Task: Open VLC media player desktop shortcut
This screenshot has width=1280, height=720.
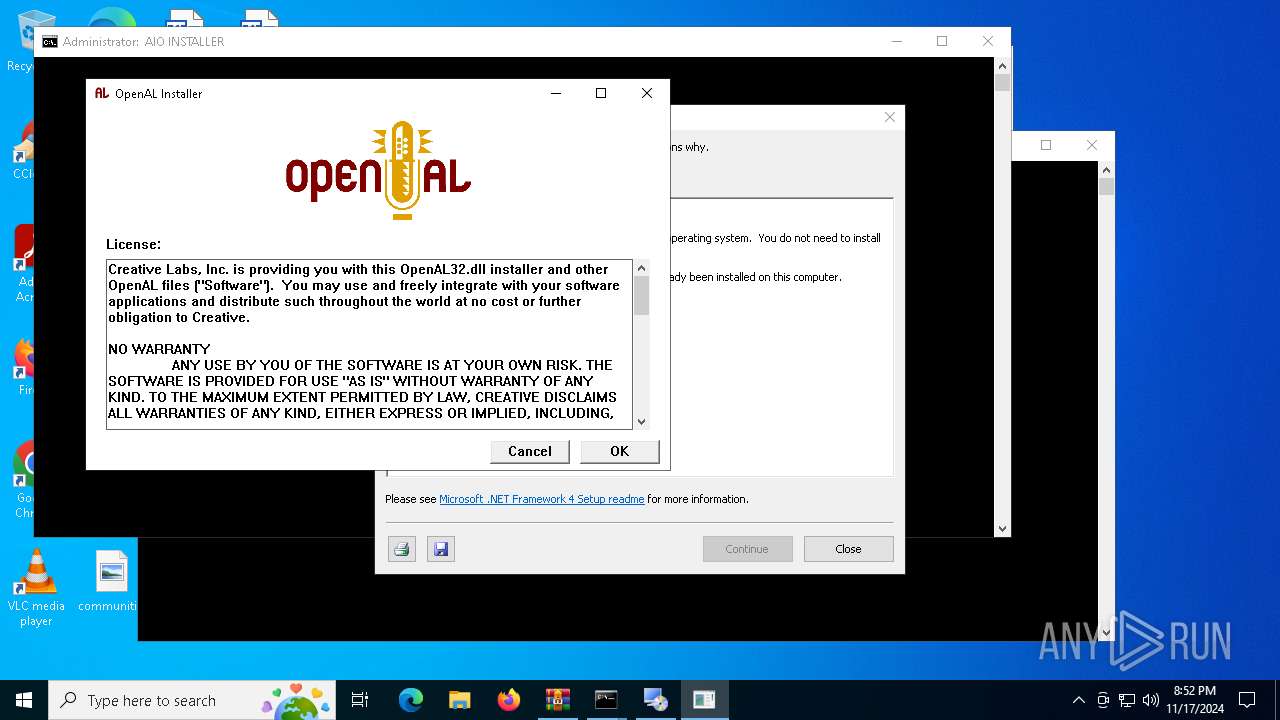Action: click(36, 589)
